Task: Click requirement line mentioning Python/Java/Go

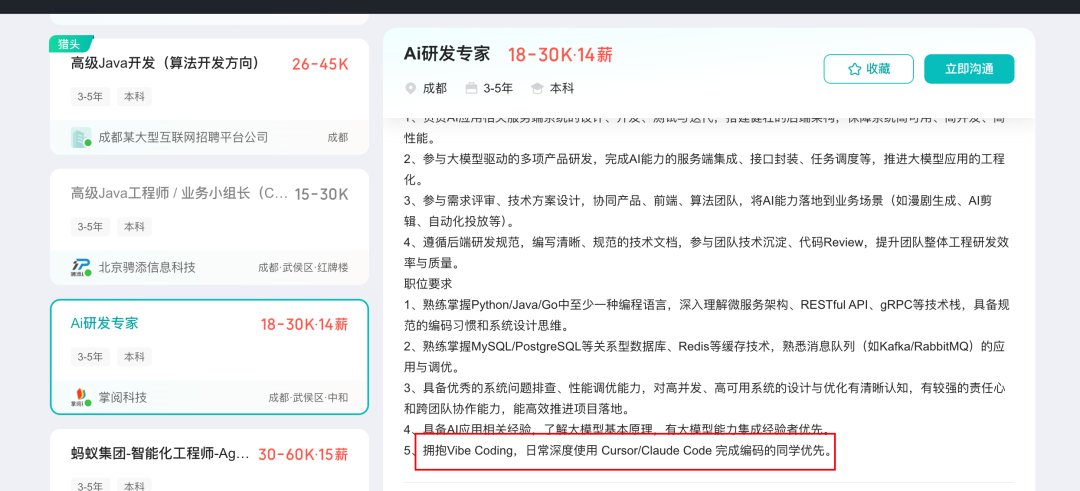Action: click(x=707, y=314)
